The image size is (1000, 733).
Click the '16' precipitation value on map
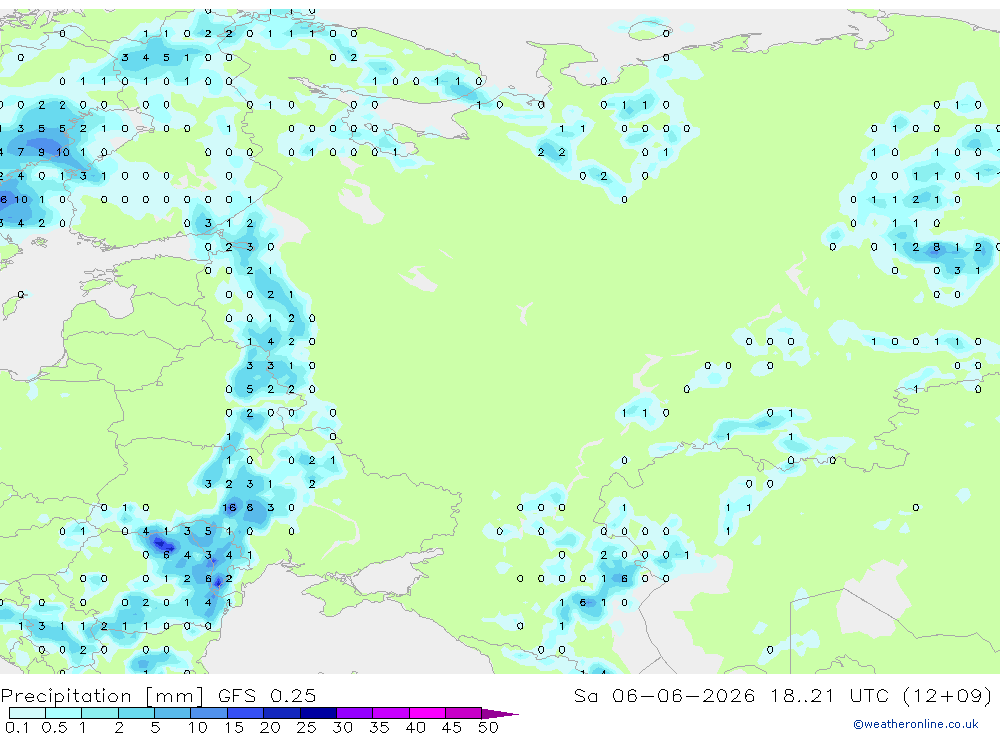pyautogui.click(x=229, y=508)
